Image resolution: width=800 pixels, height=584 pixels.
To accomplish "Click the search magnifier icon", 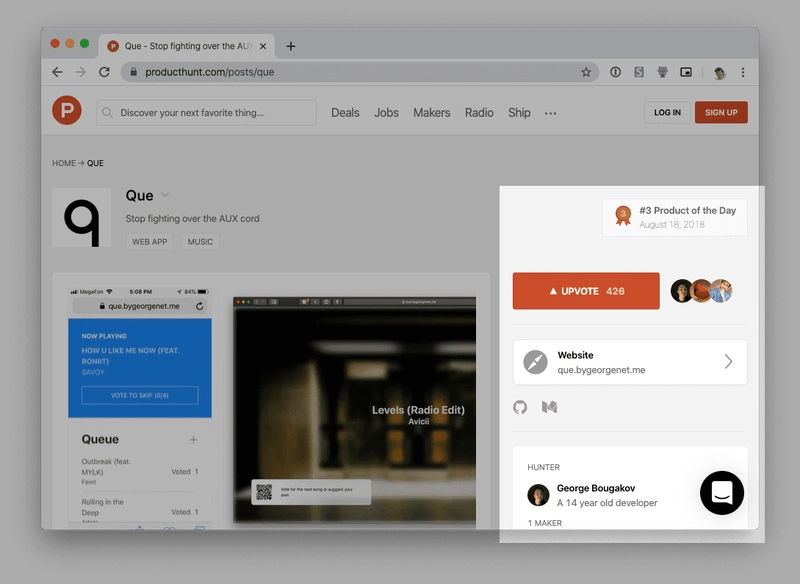I will 107,113.
